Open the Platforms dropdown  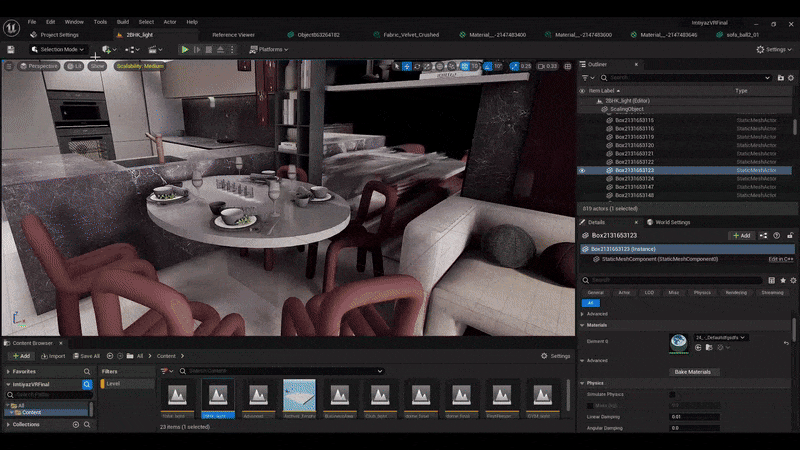[x=269, y=49]
